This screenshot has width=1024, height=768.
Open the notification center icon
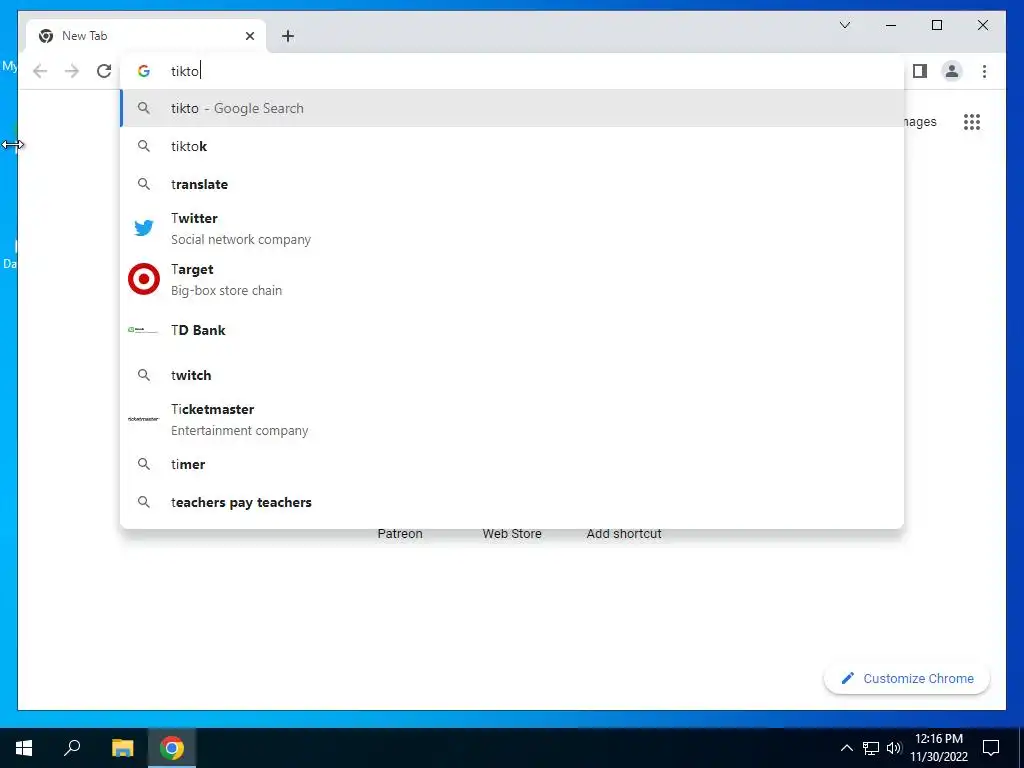pyautogui.click(x=991, y=748)
